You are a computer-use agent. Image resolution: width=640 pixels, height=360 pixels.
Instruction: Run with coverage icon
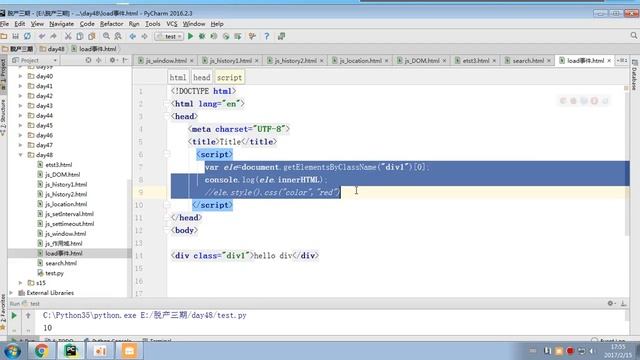click(214, 36)
